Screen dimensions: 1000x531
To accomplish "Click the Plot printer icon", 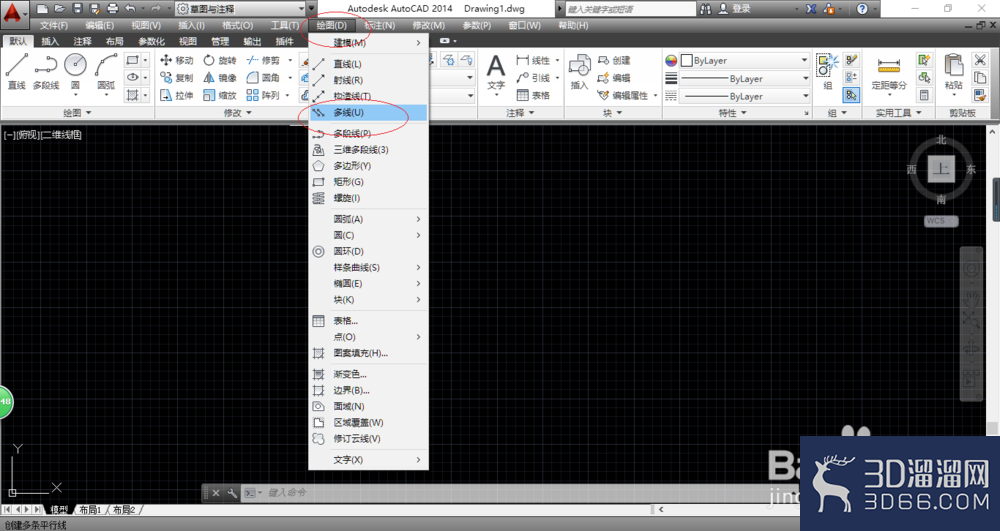I will (x=113, y=9).
